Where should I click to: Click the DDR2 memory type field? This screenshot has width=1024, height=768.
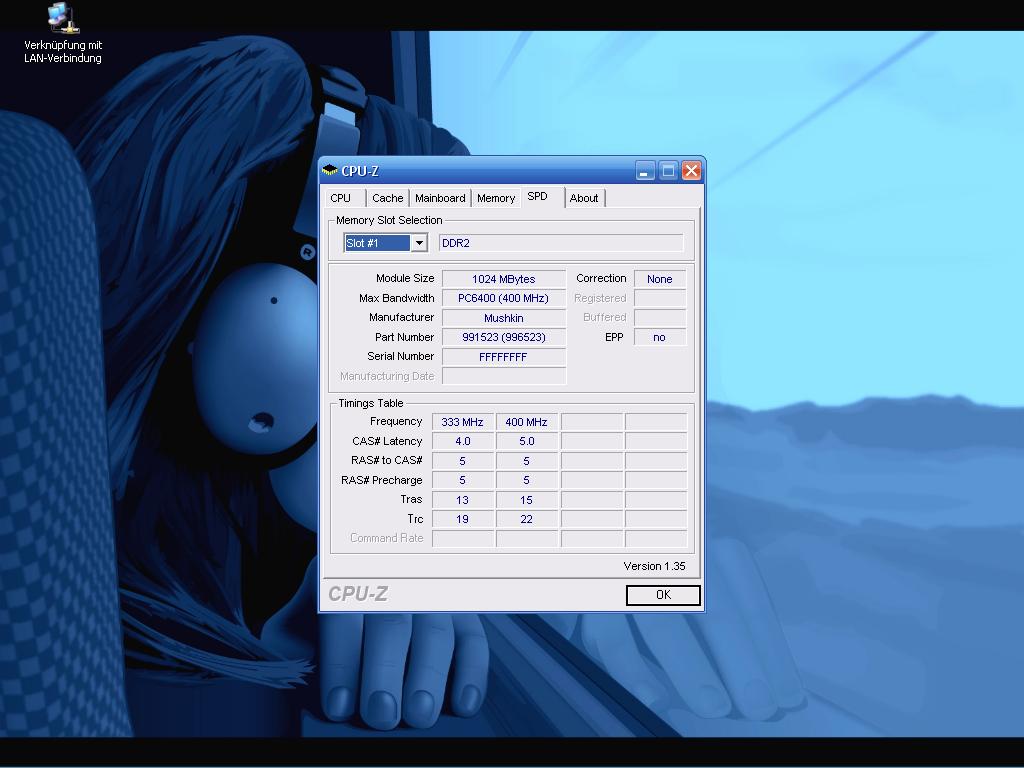click(x=561, y=243)
